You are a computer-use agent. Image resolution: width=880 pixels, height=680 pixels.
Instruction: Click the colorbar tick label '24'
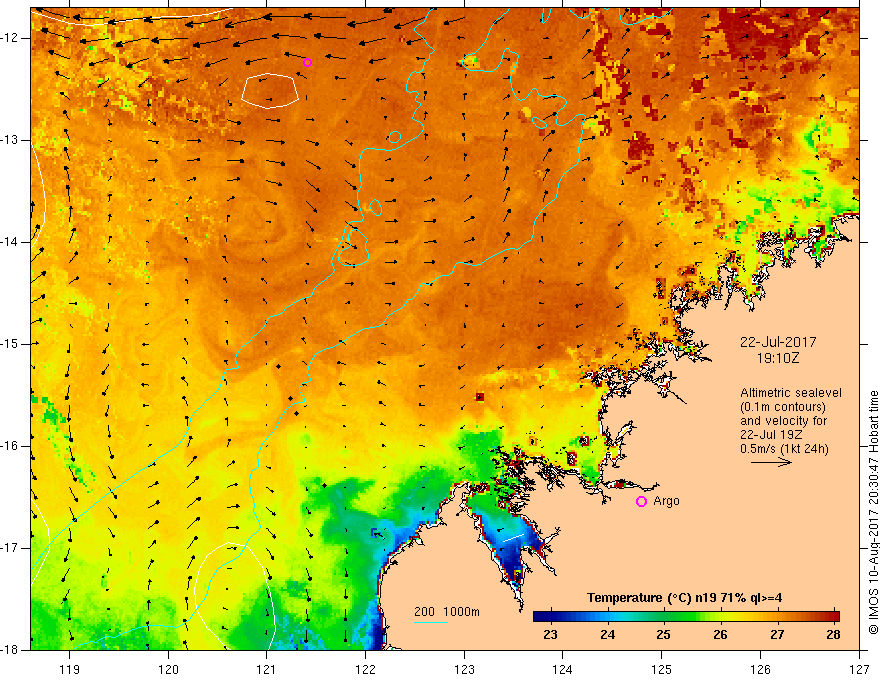[x=607, y=635]
